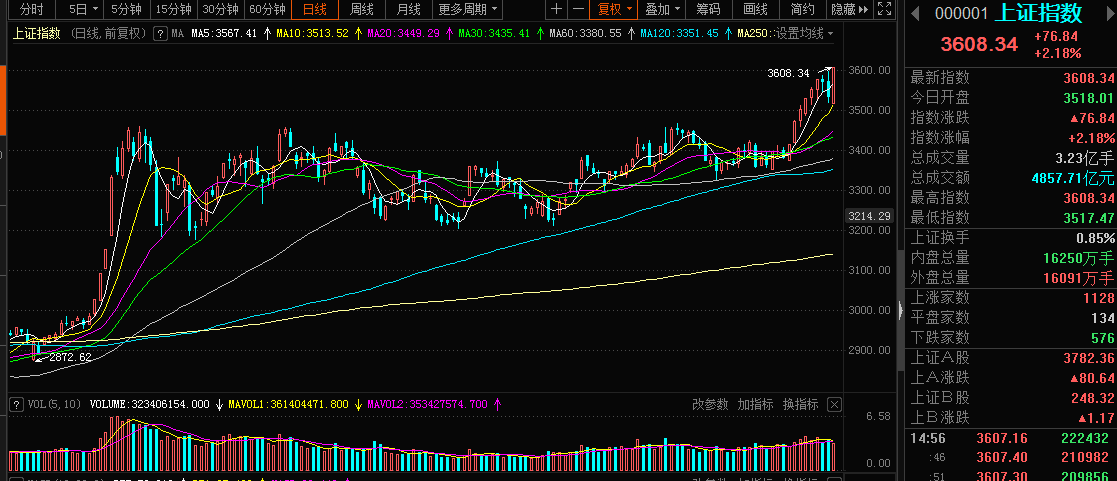Click the 上证A股 value 3782.36
Screen dimensions: 1117x481
(x=1089, y=357)
